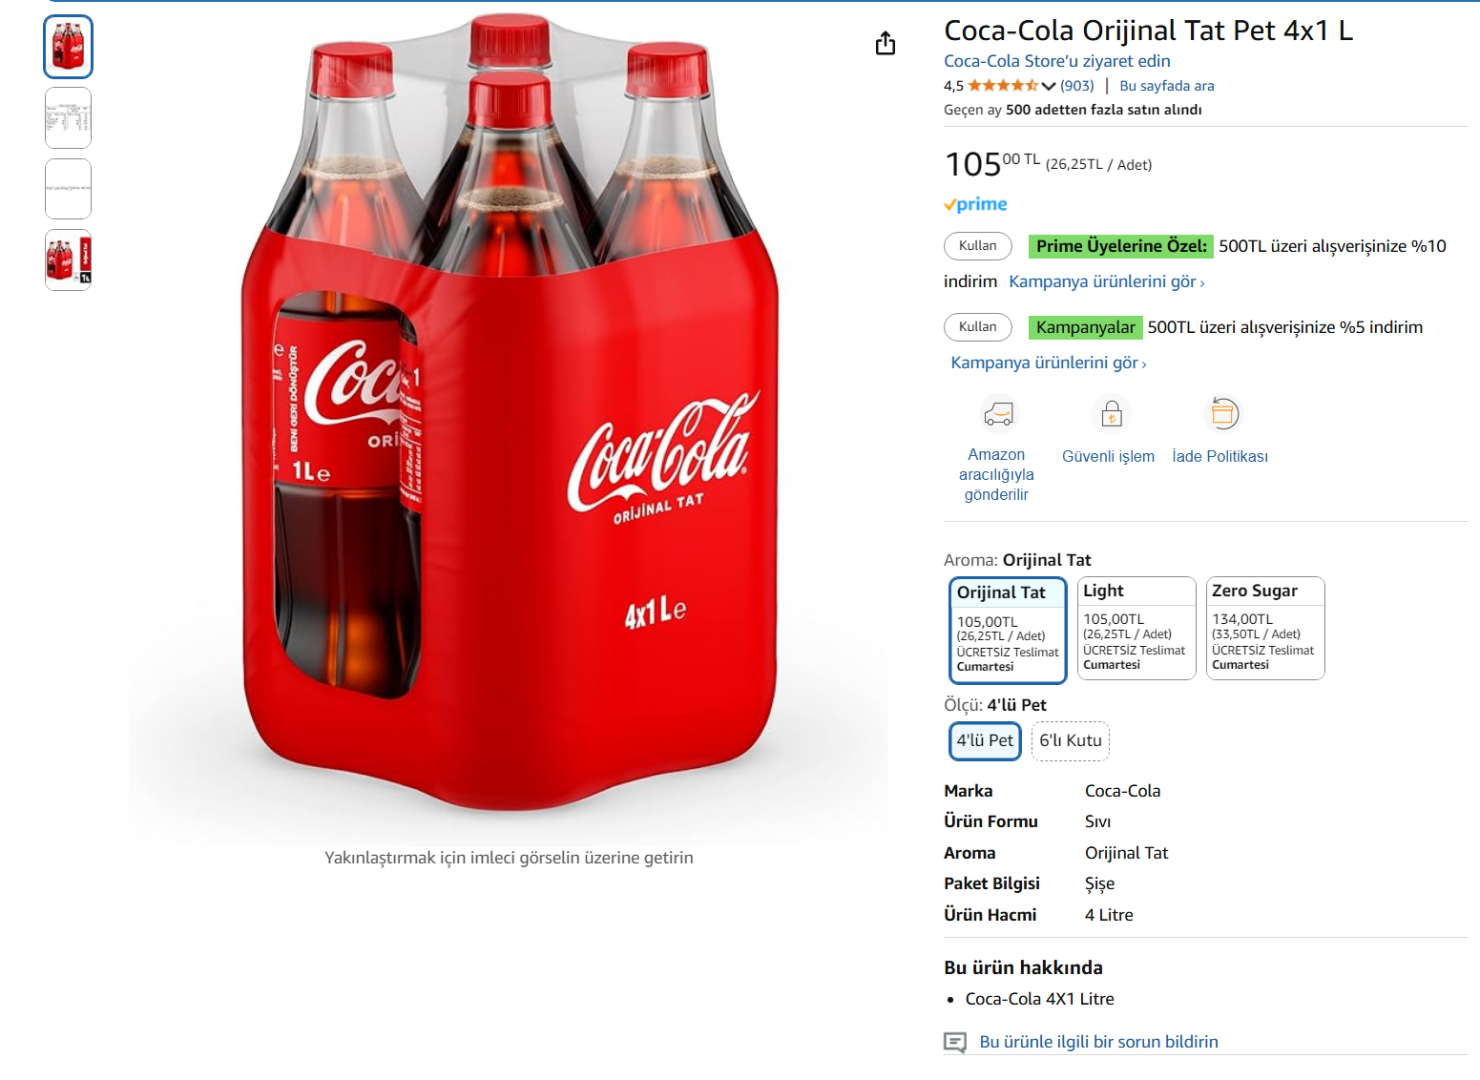The image size is (1480, 1080).
Task: Expand Kampanya ürünlerini gör under Kampanyalar
Action: coord(1048,363)
